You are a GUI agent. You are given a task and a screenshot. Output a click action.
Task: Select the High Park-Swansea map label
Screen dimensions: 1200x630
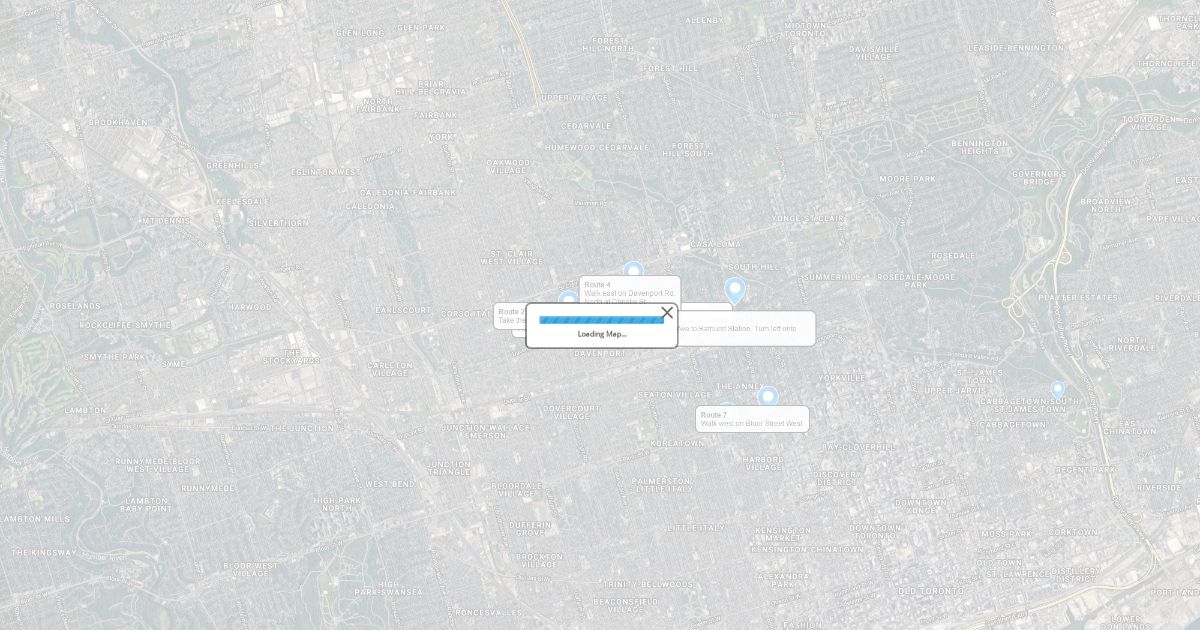click(388, 588)
